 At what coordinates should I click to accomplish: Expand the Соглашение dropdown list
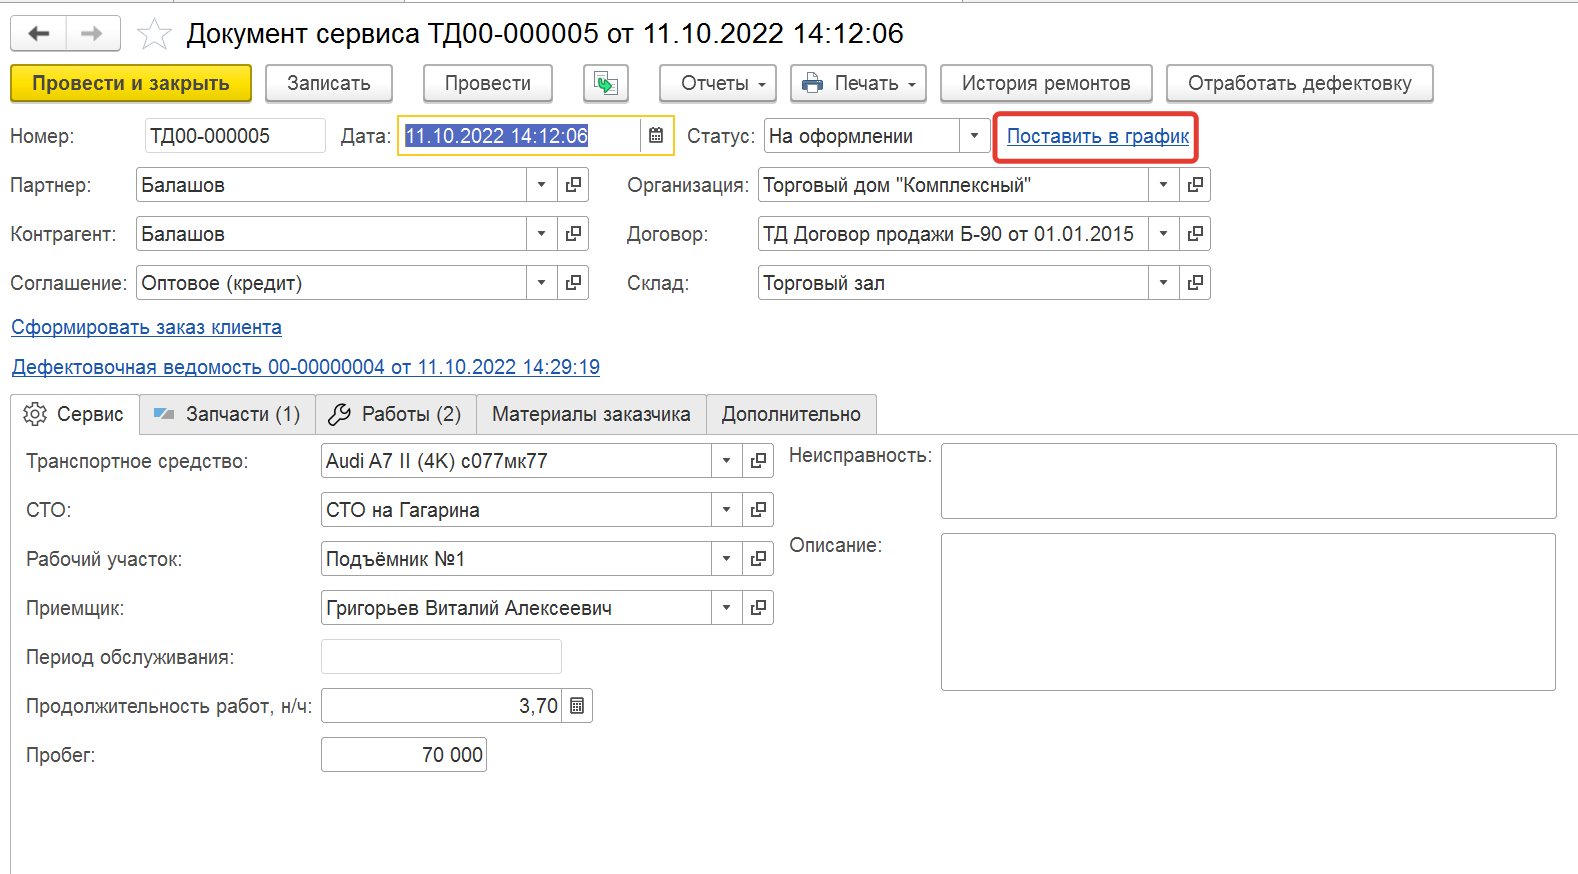click(541, 283)
